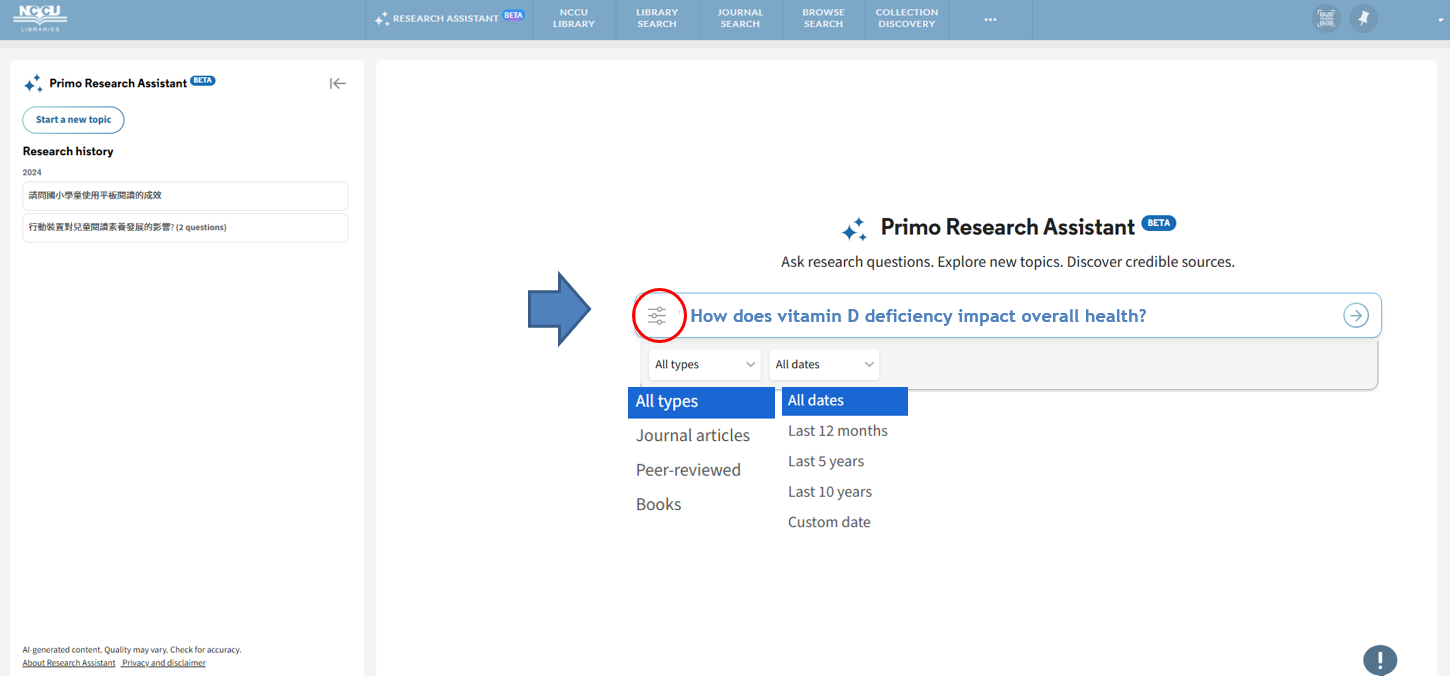Image resolution: width=1450 pixels, height=676 pixels.
Task: Expand the All types dropdown
Action: pos(705,364)
